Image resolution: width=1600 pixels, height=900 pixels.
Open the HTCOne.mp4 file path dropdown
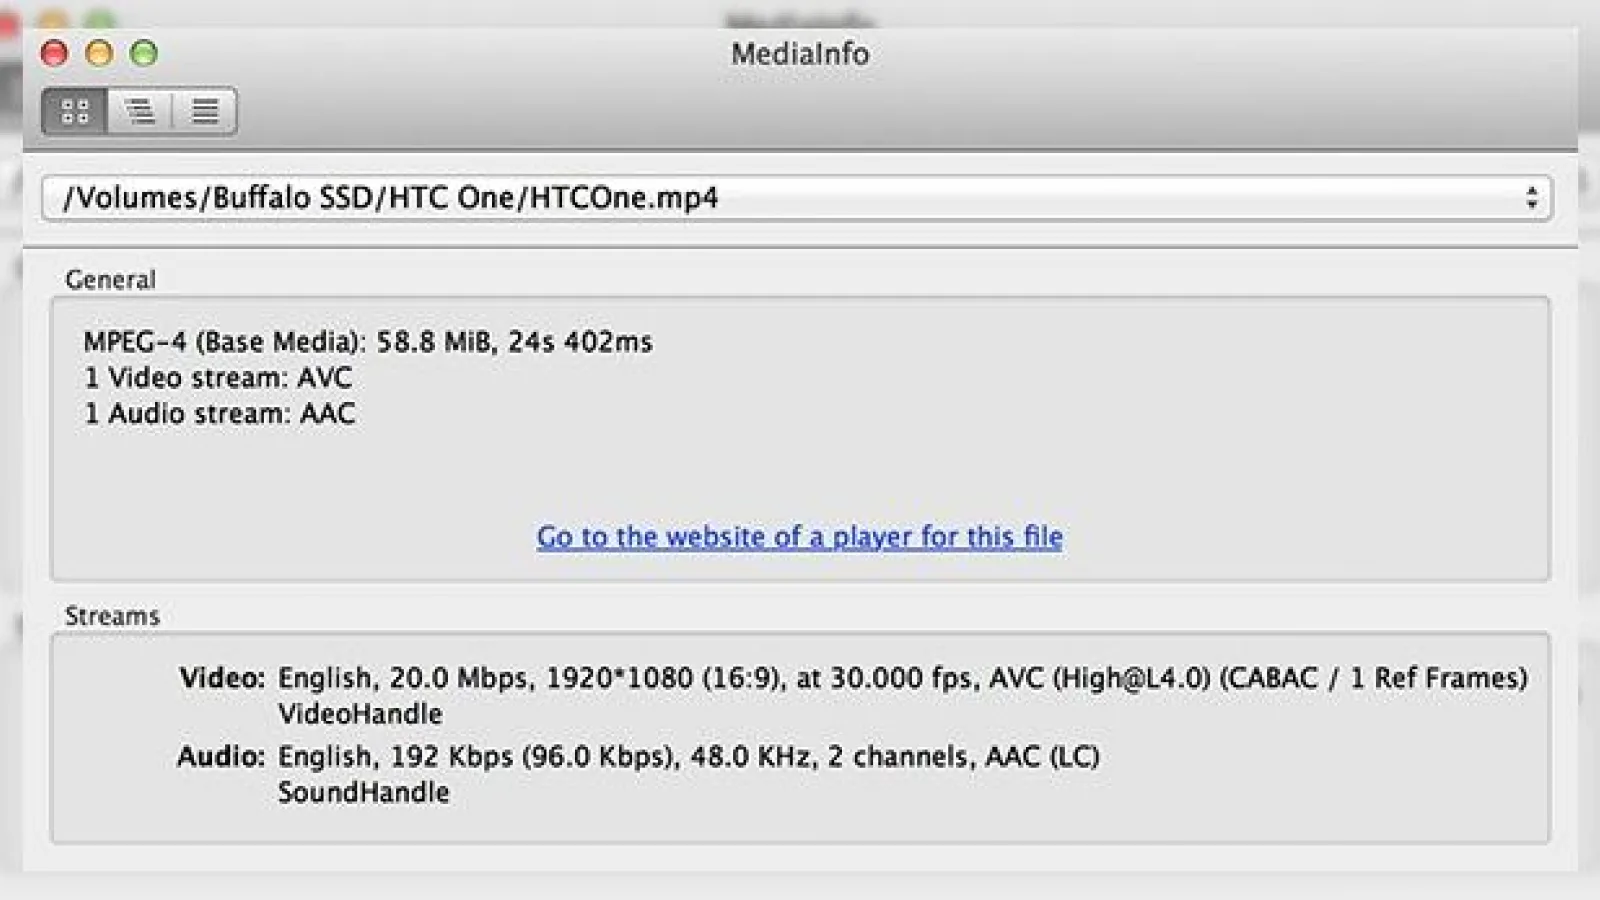tap(797, 198)
